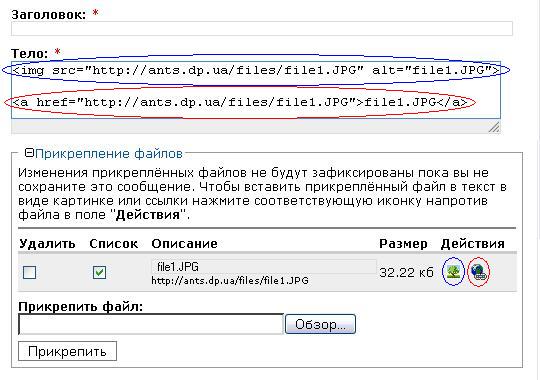Image resolution: width=540 pixels, height=380 pixels.
Task: Click the Размер column header
Action: tap(403, 244)
